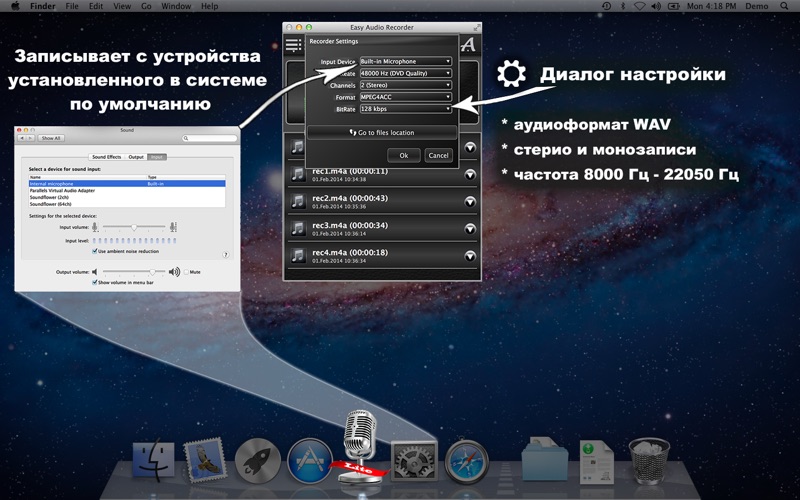The width and height of the screenshot is (800, 500).
Task: Open the Go menu
Action: [x=146, y=6]
